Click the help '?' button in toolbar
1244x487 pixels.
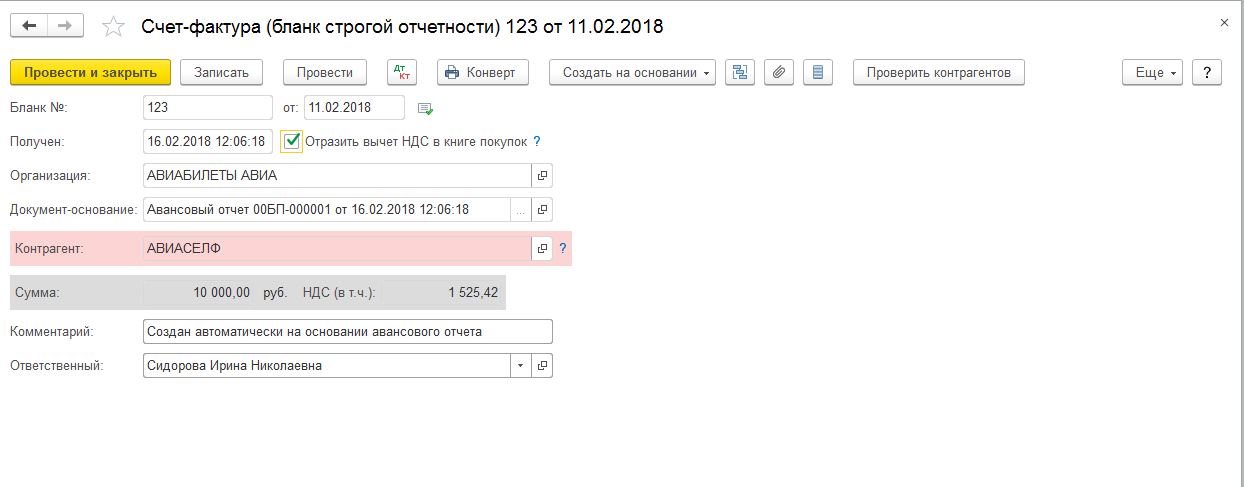point(1207,72)
